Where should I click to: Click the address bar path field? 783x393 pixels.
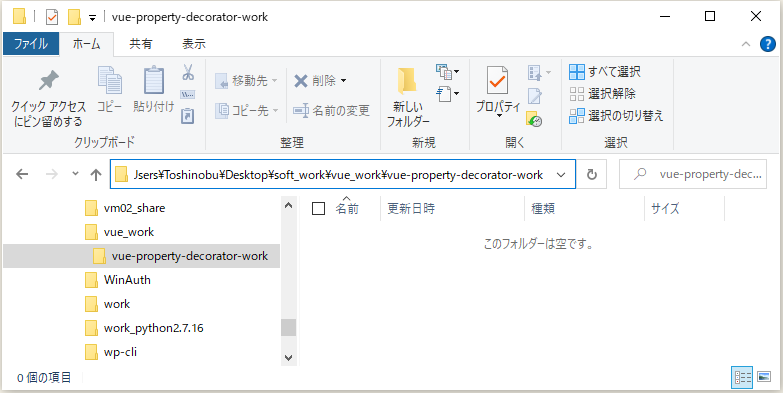343,174
